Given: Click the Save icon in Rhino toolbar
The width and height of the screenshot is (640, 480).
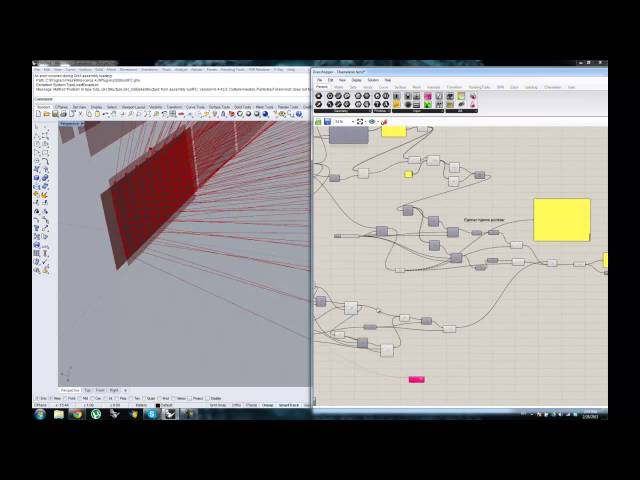Looking at the screenshot, I should pyautogui.click(x=55, y=114).
